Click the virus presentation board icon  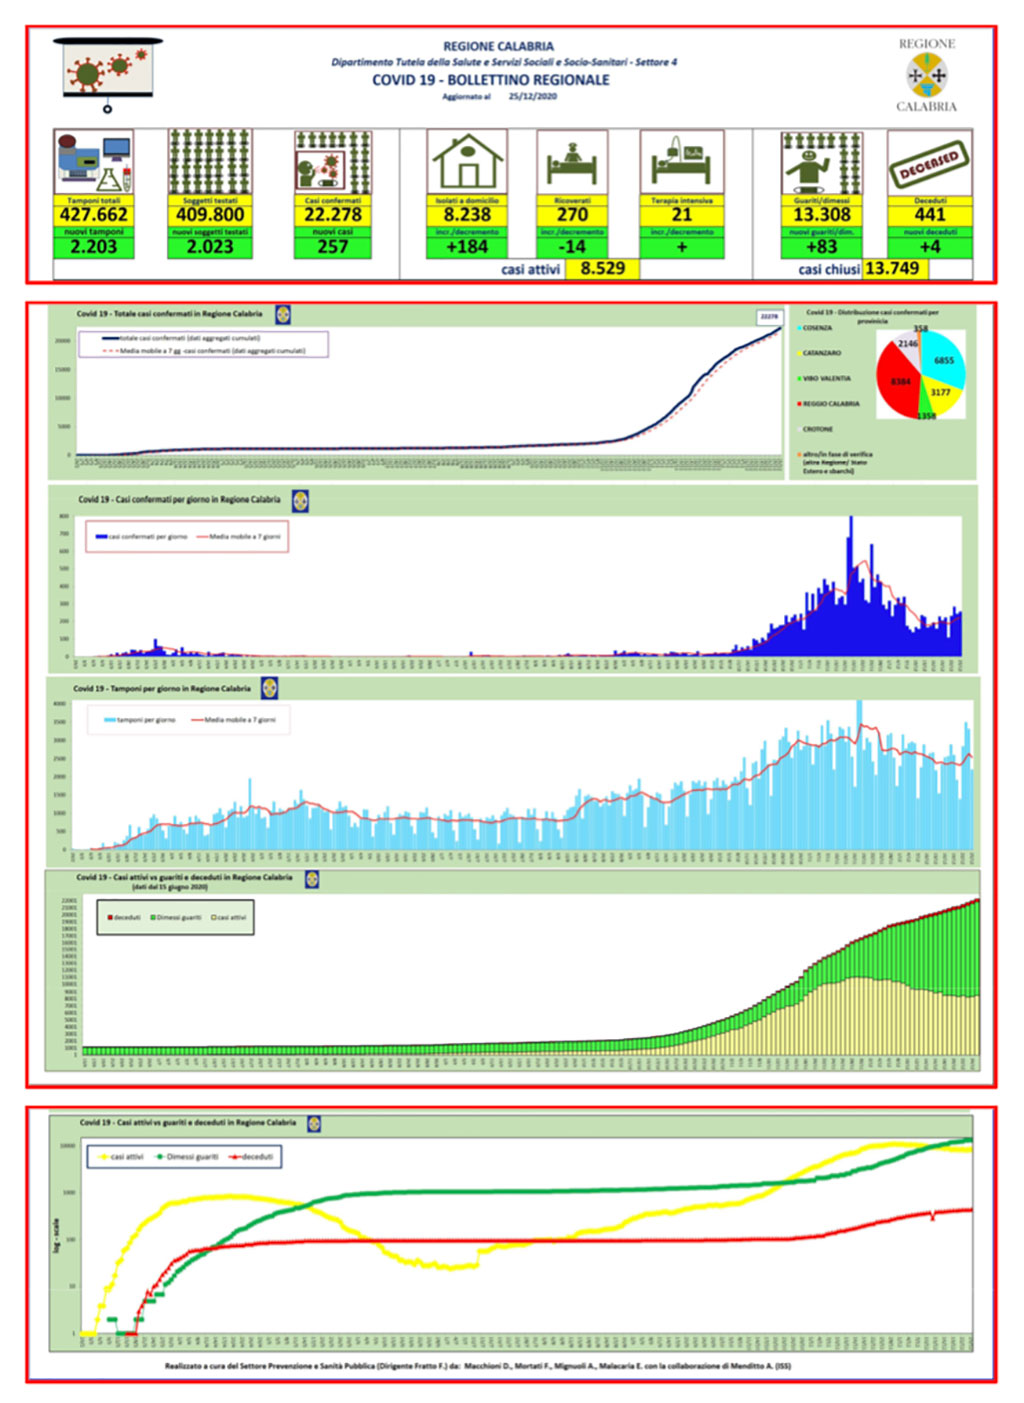108,75
